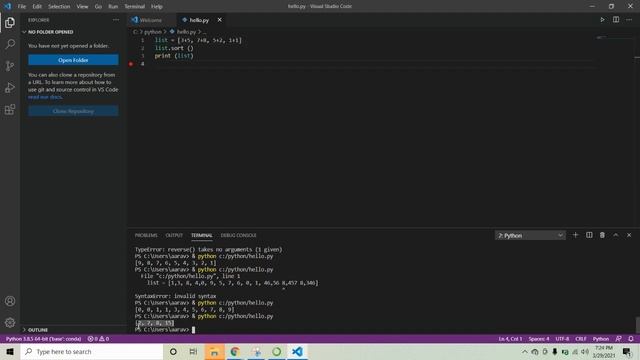
Task: Open the Search view in activity bar
Action: pyautogui.click(x=10, y=44)
